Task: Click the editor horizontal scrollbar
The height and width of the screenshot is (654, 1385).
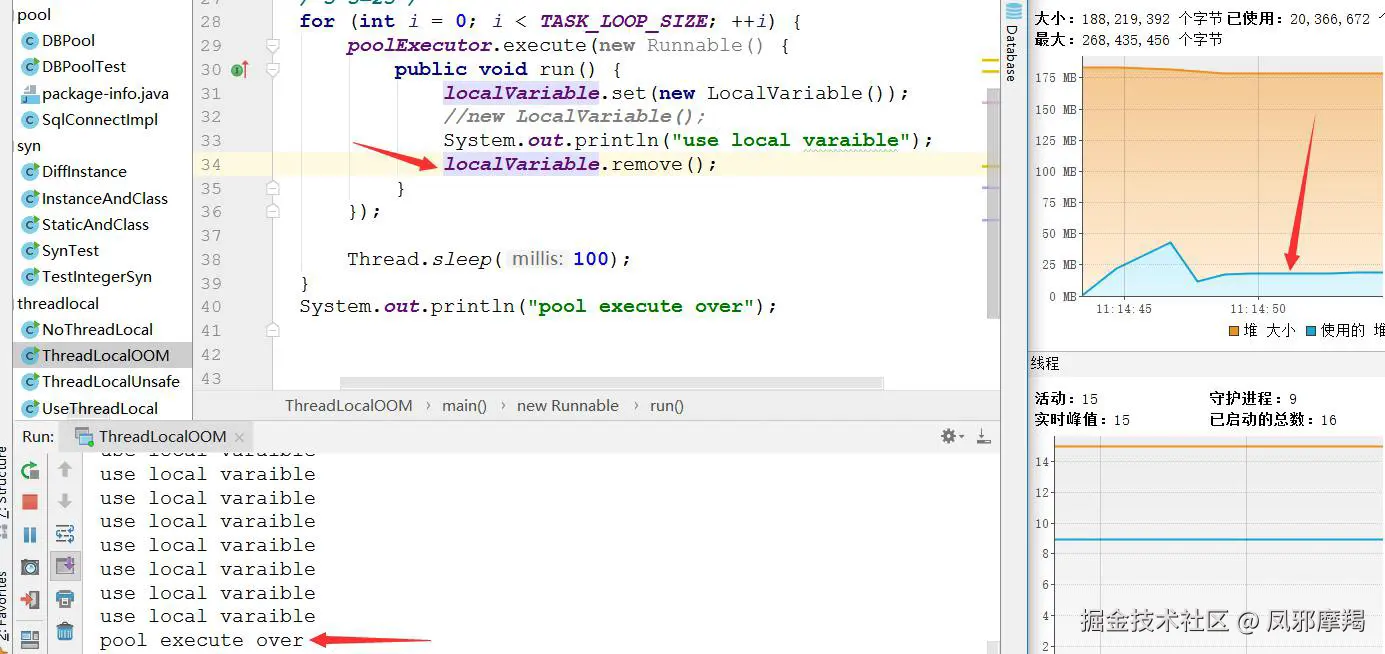Action: click(611, 383)
